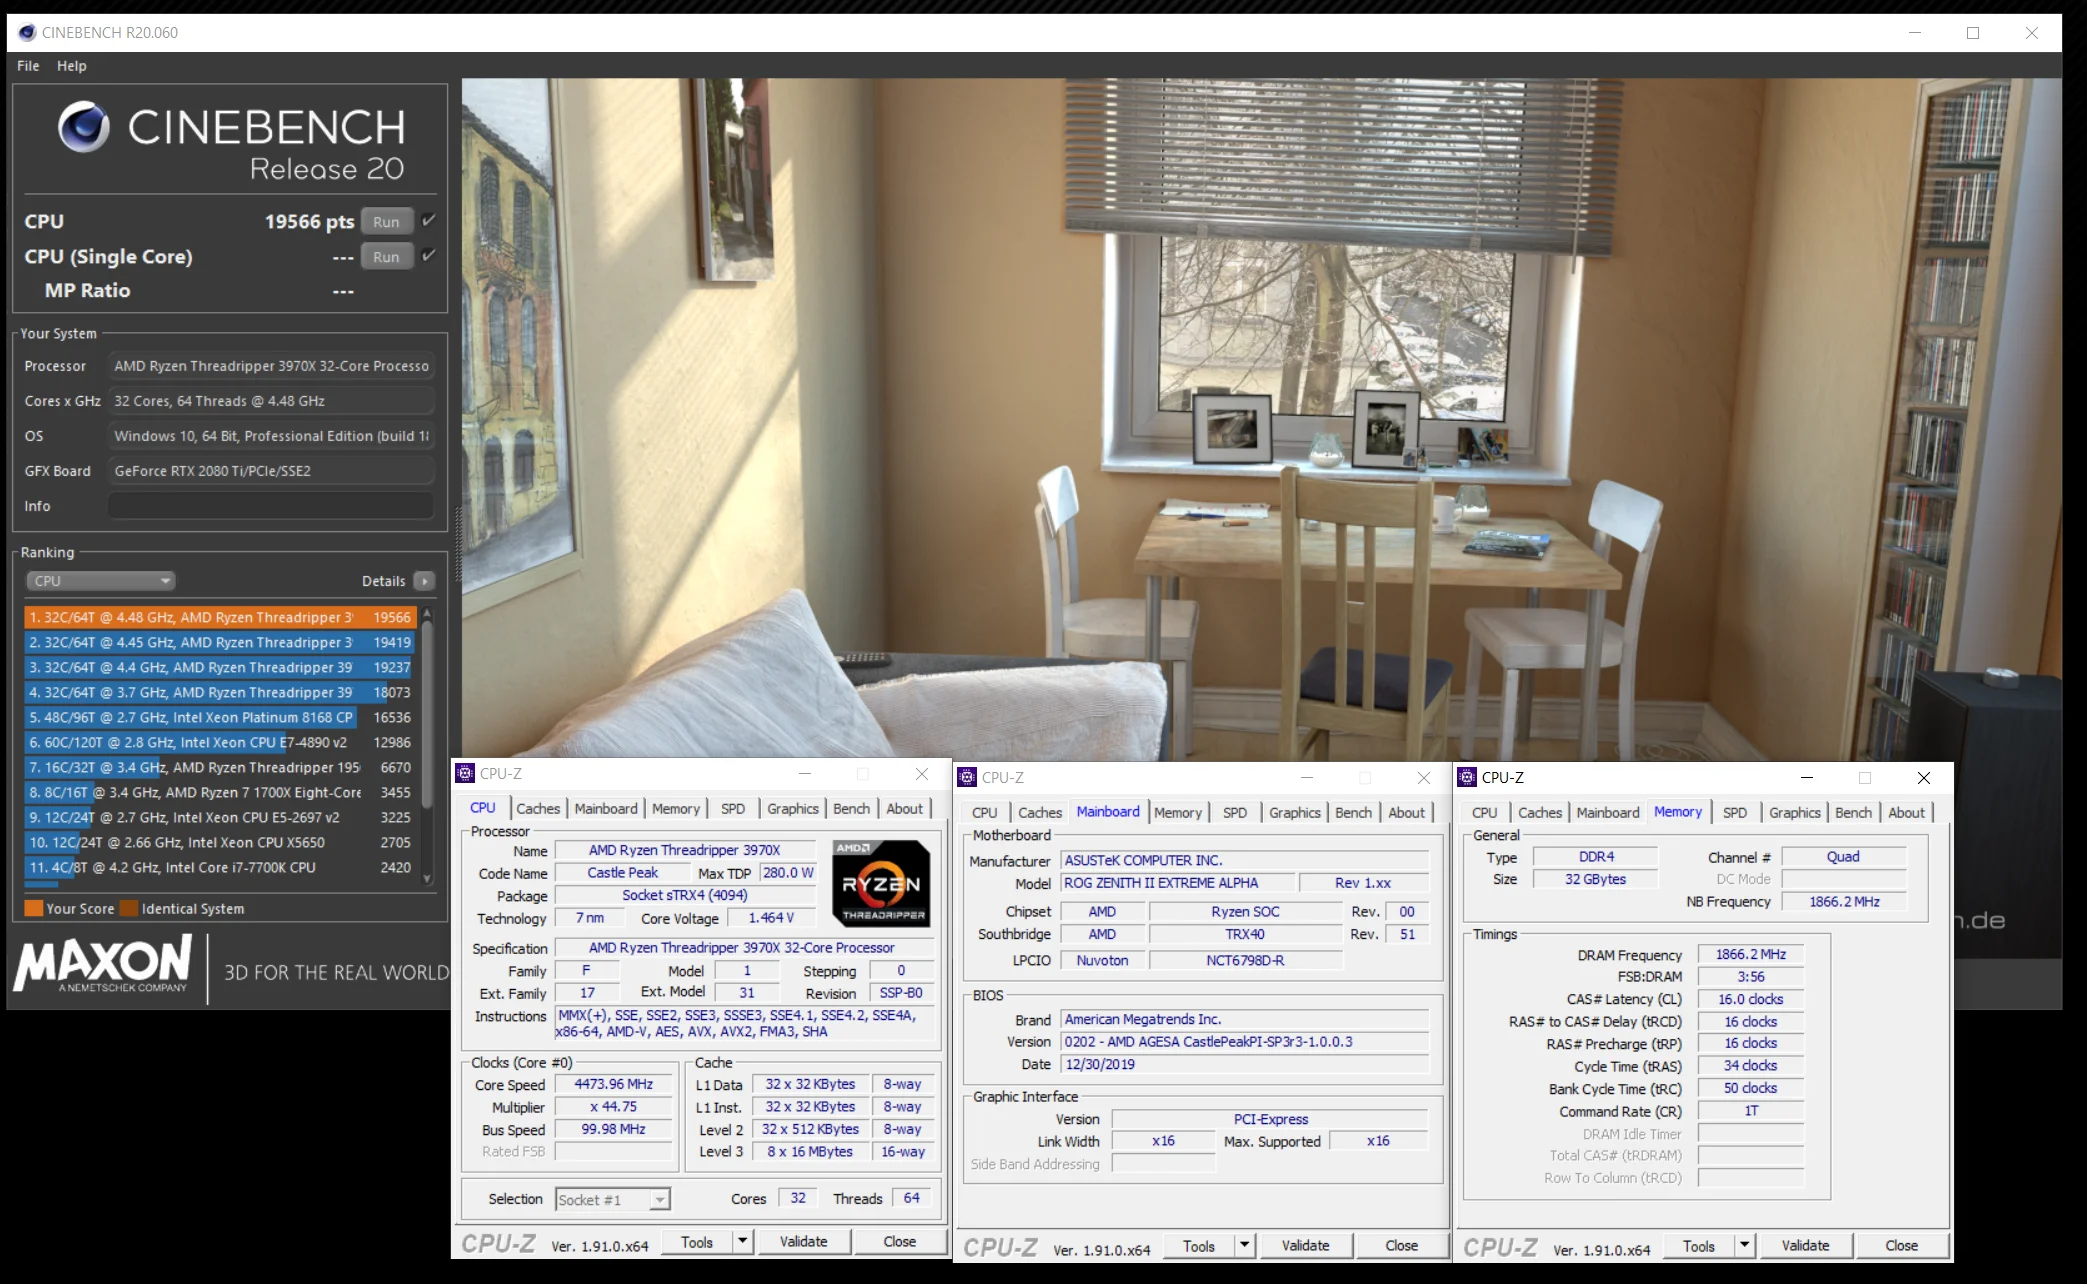
Task: Click Close button in Memory CPU-Z window
Action: pos(1901,1245)
